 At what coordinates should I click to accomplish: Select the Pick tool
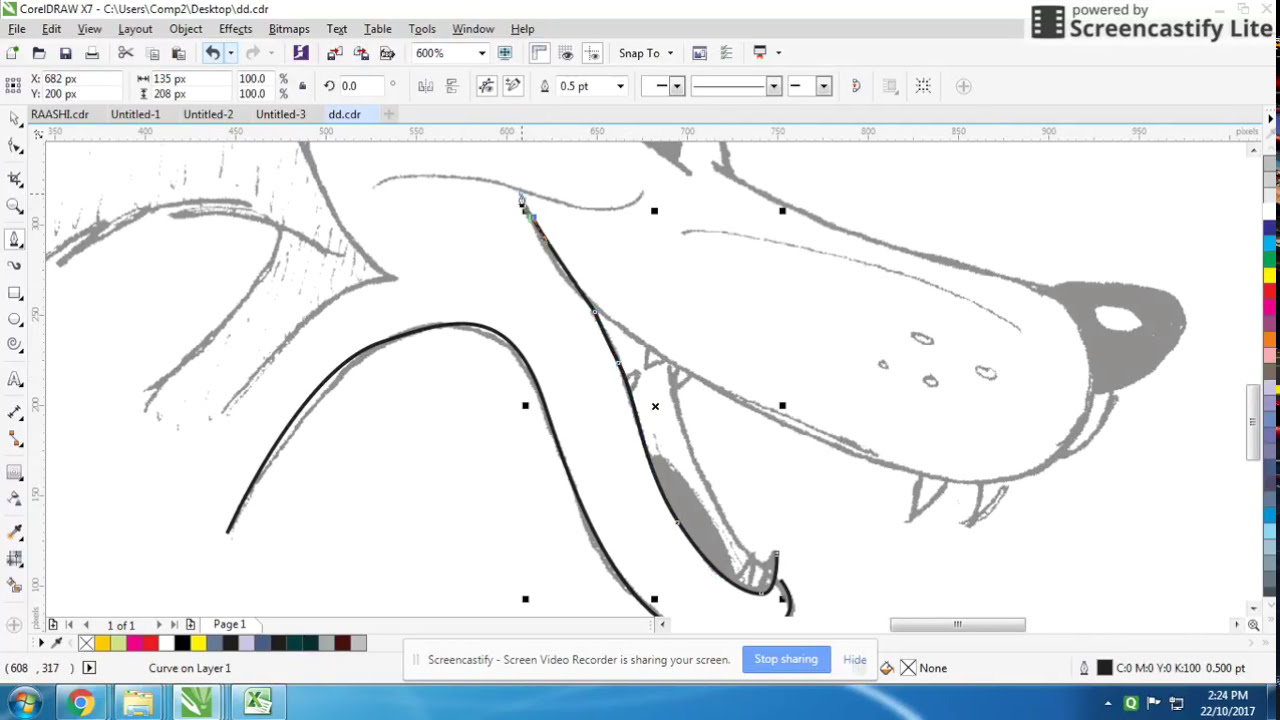[15, 120]
